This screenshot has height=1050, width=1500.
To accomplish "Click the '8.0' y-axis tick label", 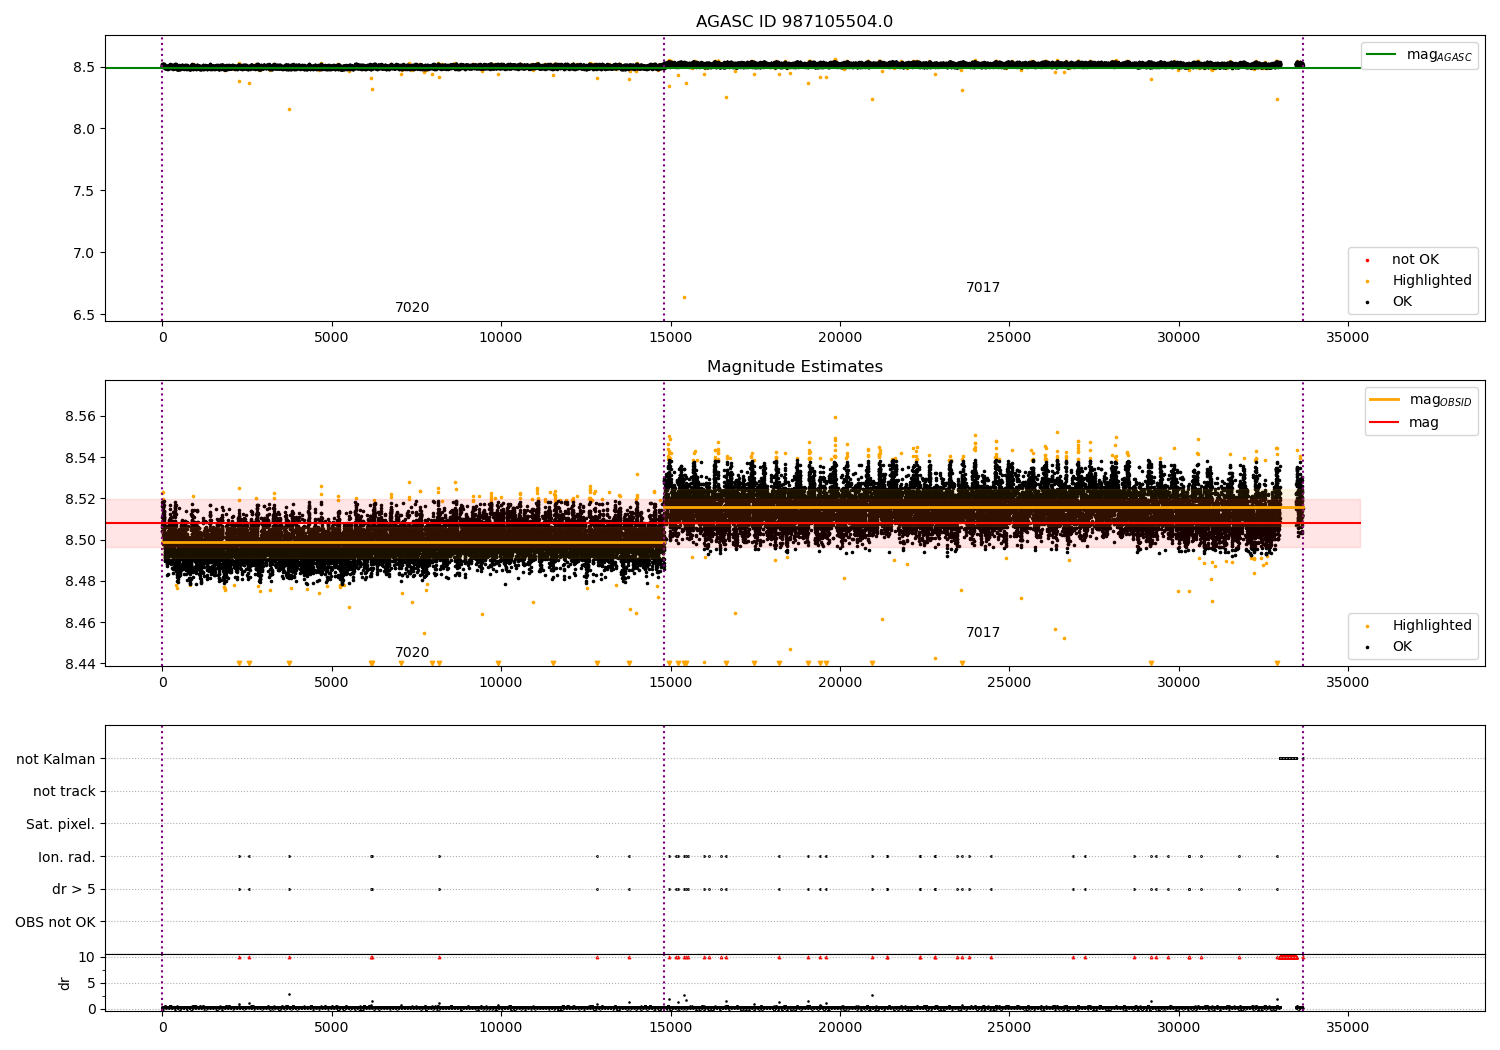I will click(84, 129).
